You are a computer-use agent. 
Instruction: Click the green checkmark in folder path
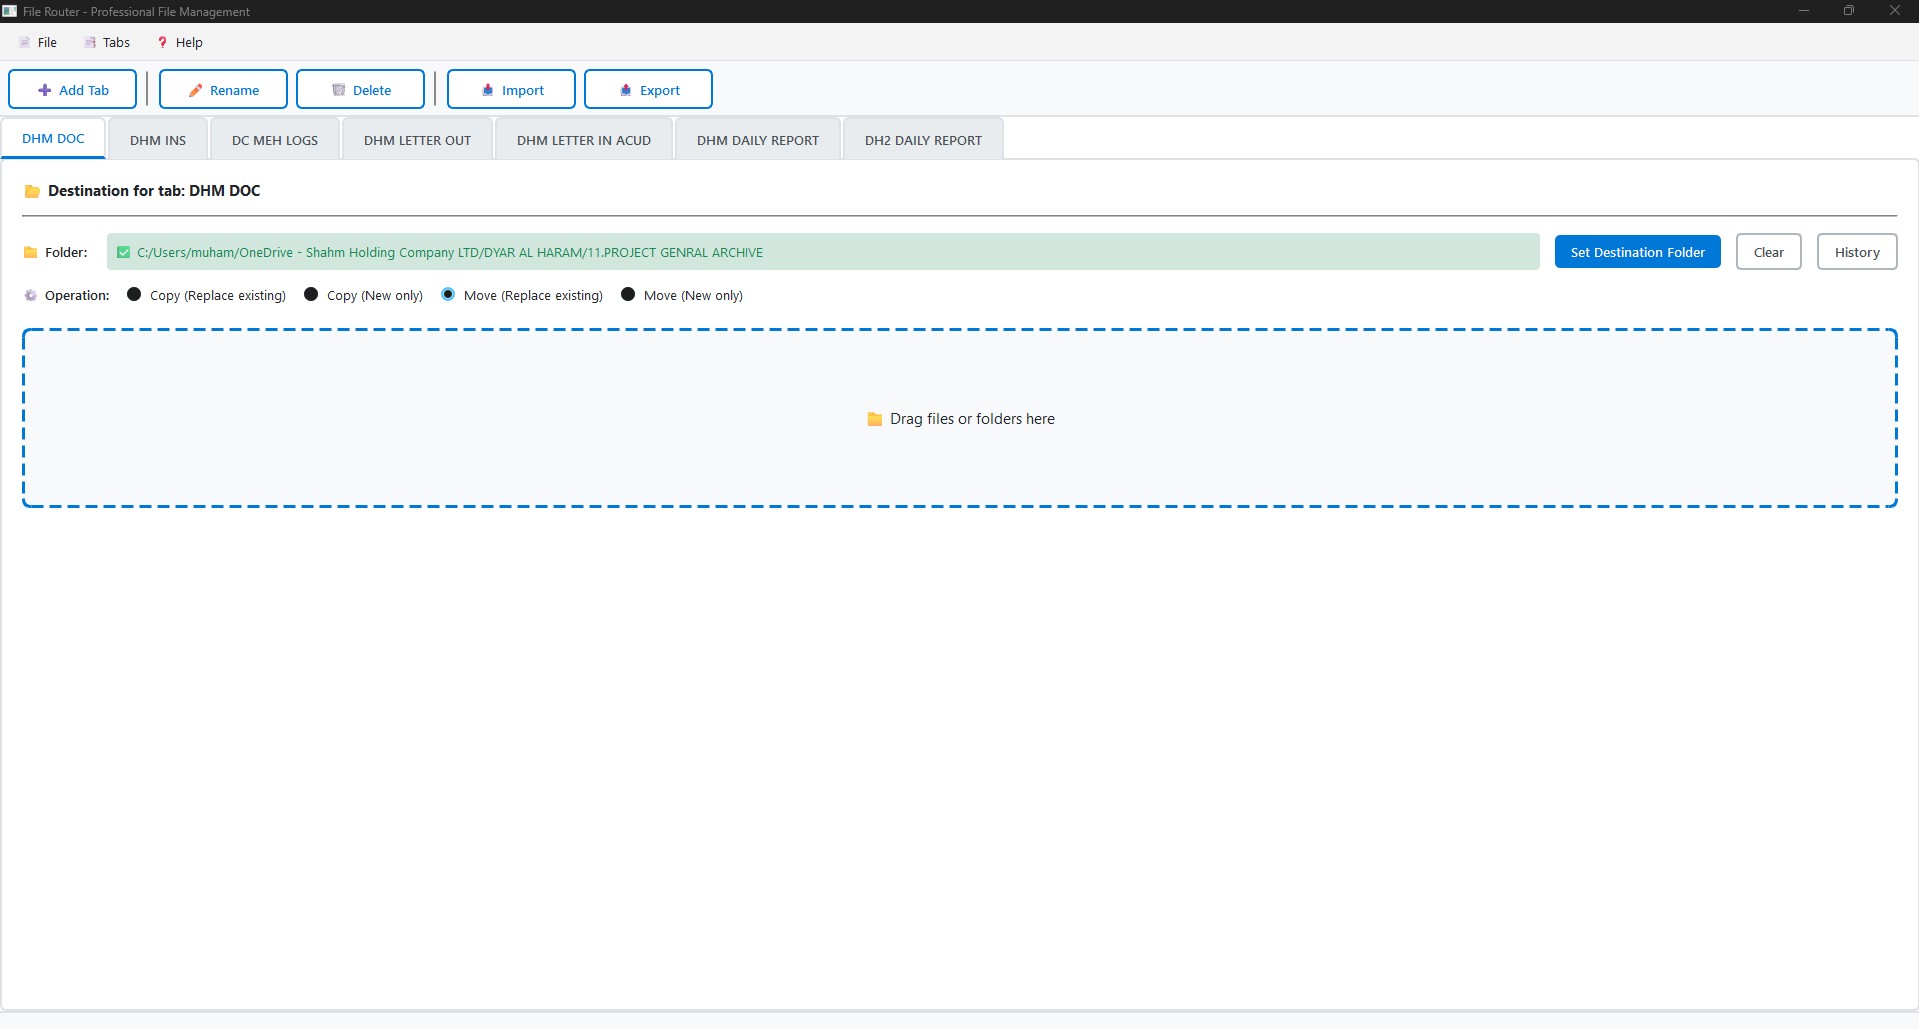[123, 252]
